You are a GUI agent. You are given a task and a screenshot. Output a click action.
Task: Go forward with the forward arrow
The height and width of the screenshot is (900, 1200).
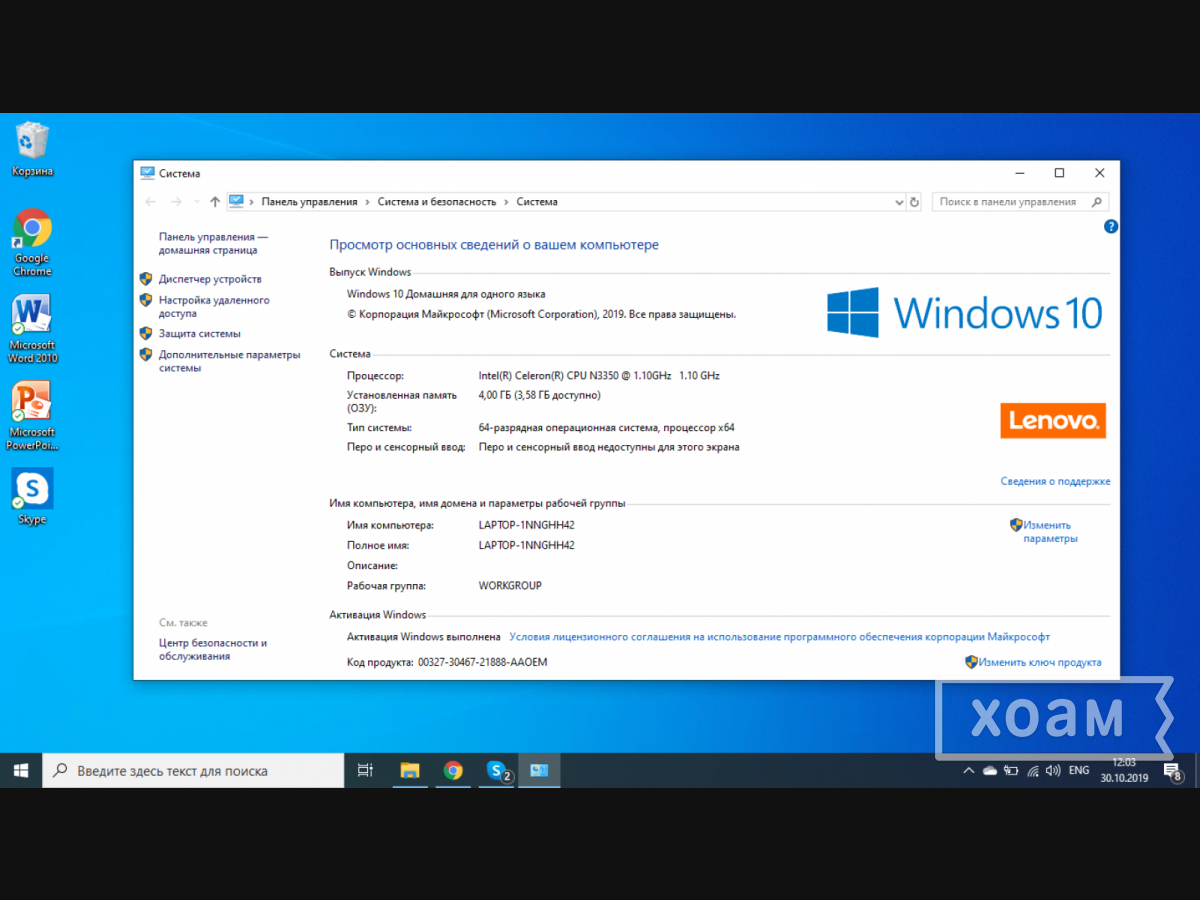(x=176, y=202)
